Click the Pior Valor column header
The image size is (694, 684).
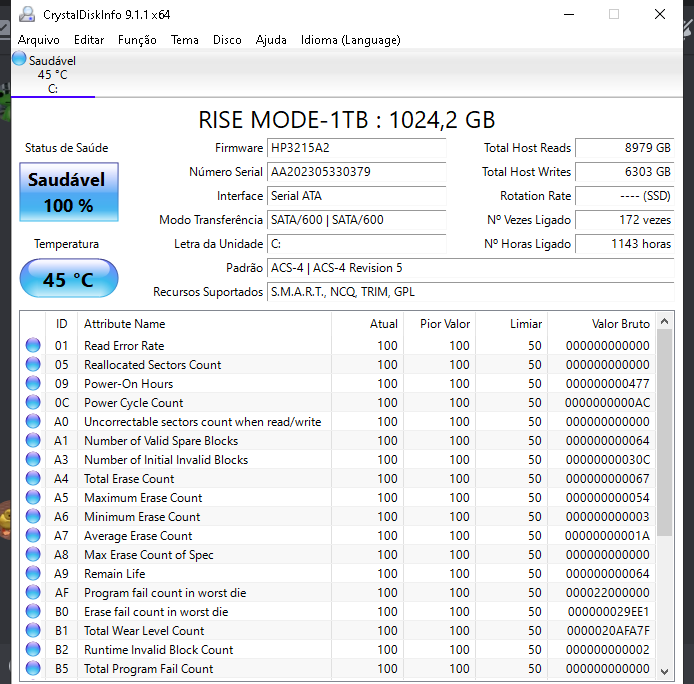tap(439, 324)
